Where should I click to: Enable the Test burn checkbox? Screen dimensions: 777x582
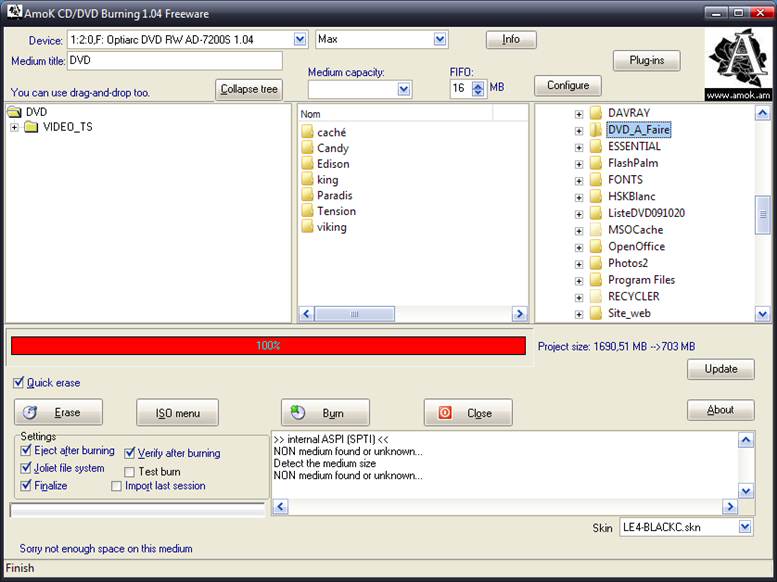(x=129, y=471)
